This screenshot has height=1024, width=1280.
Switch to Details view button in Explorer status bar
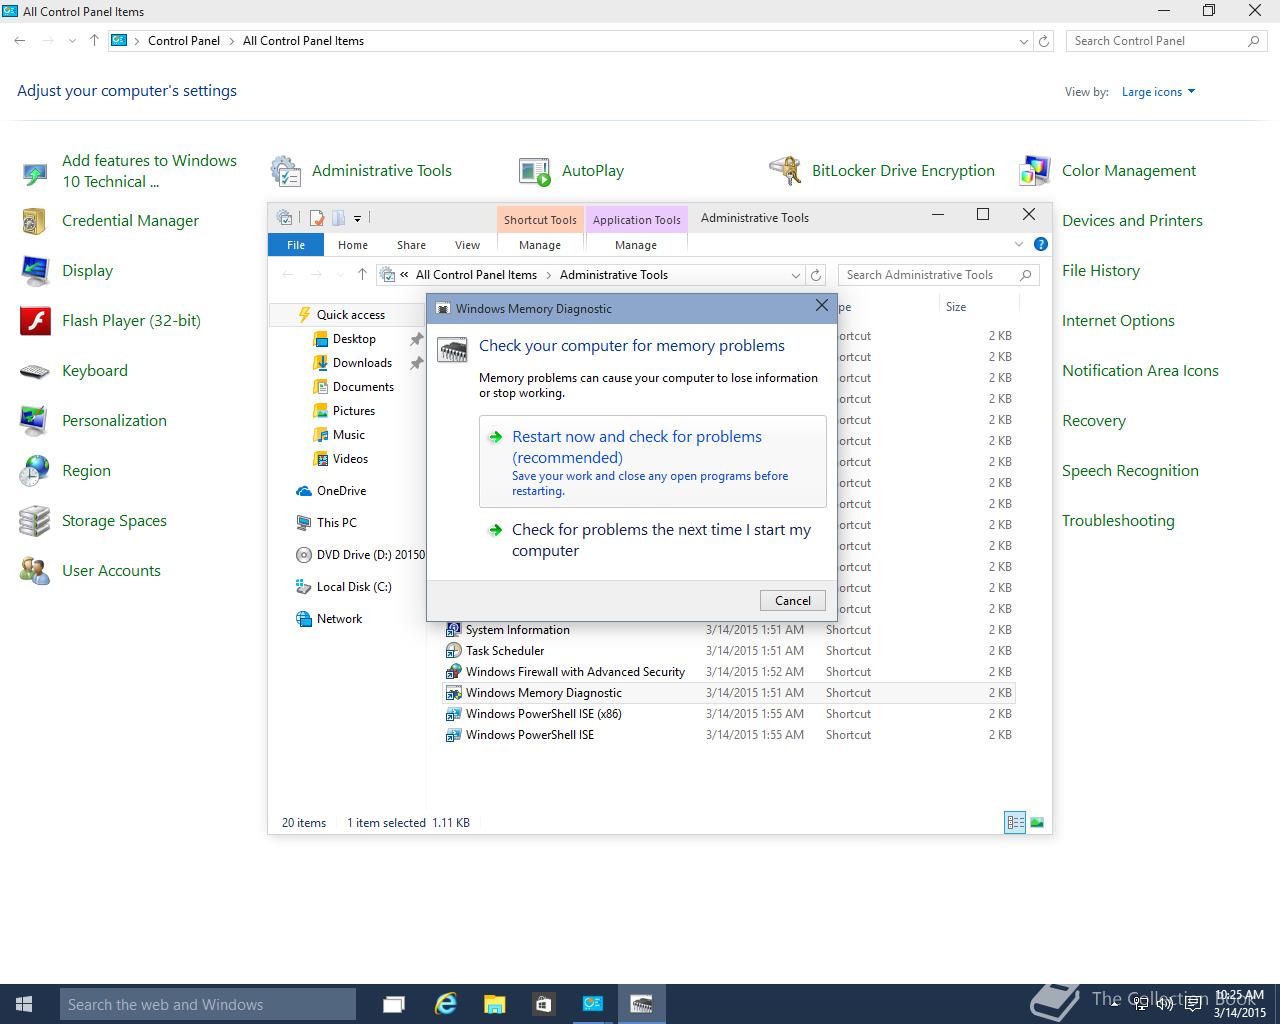1015,823
